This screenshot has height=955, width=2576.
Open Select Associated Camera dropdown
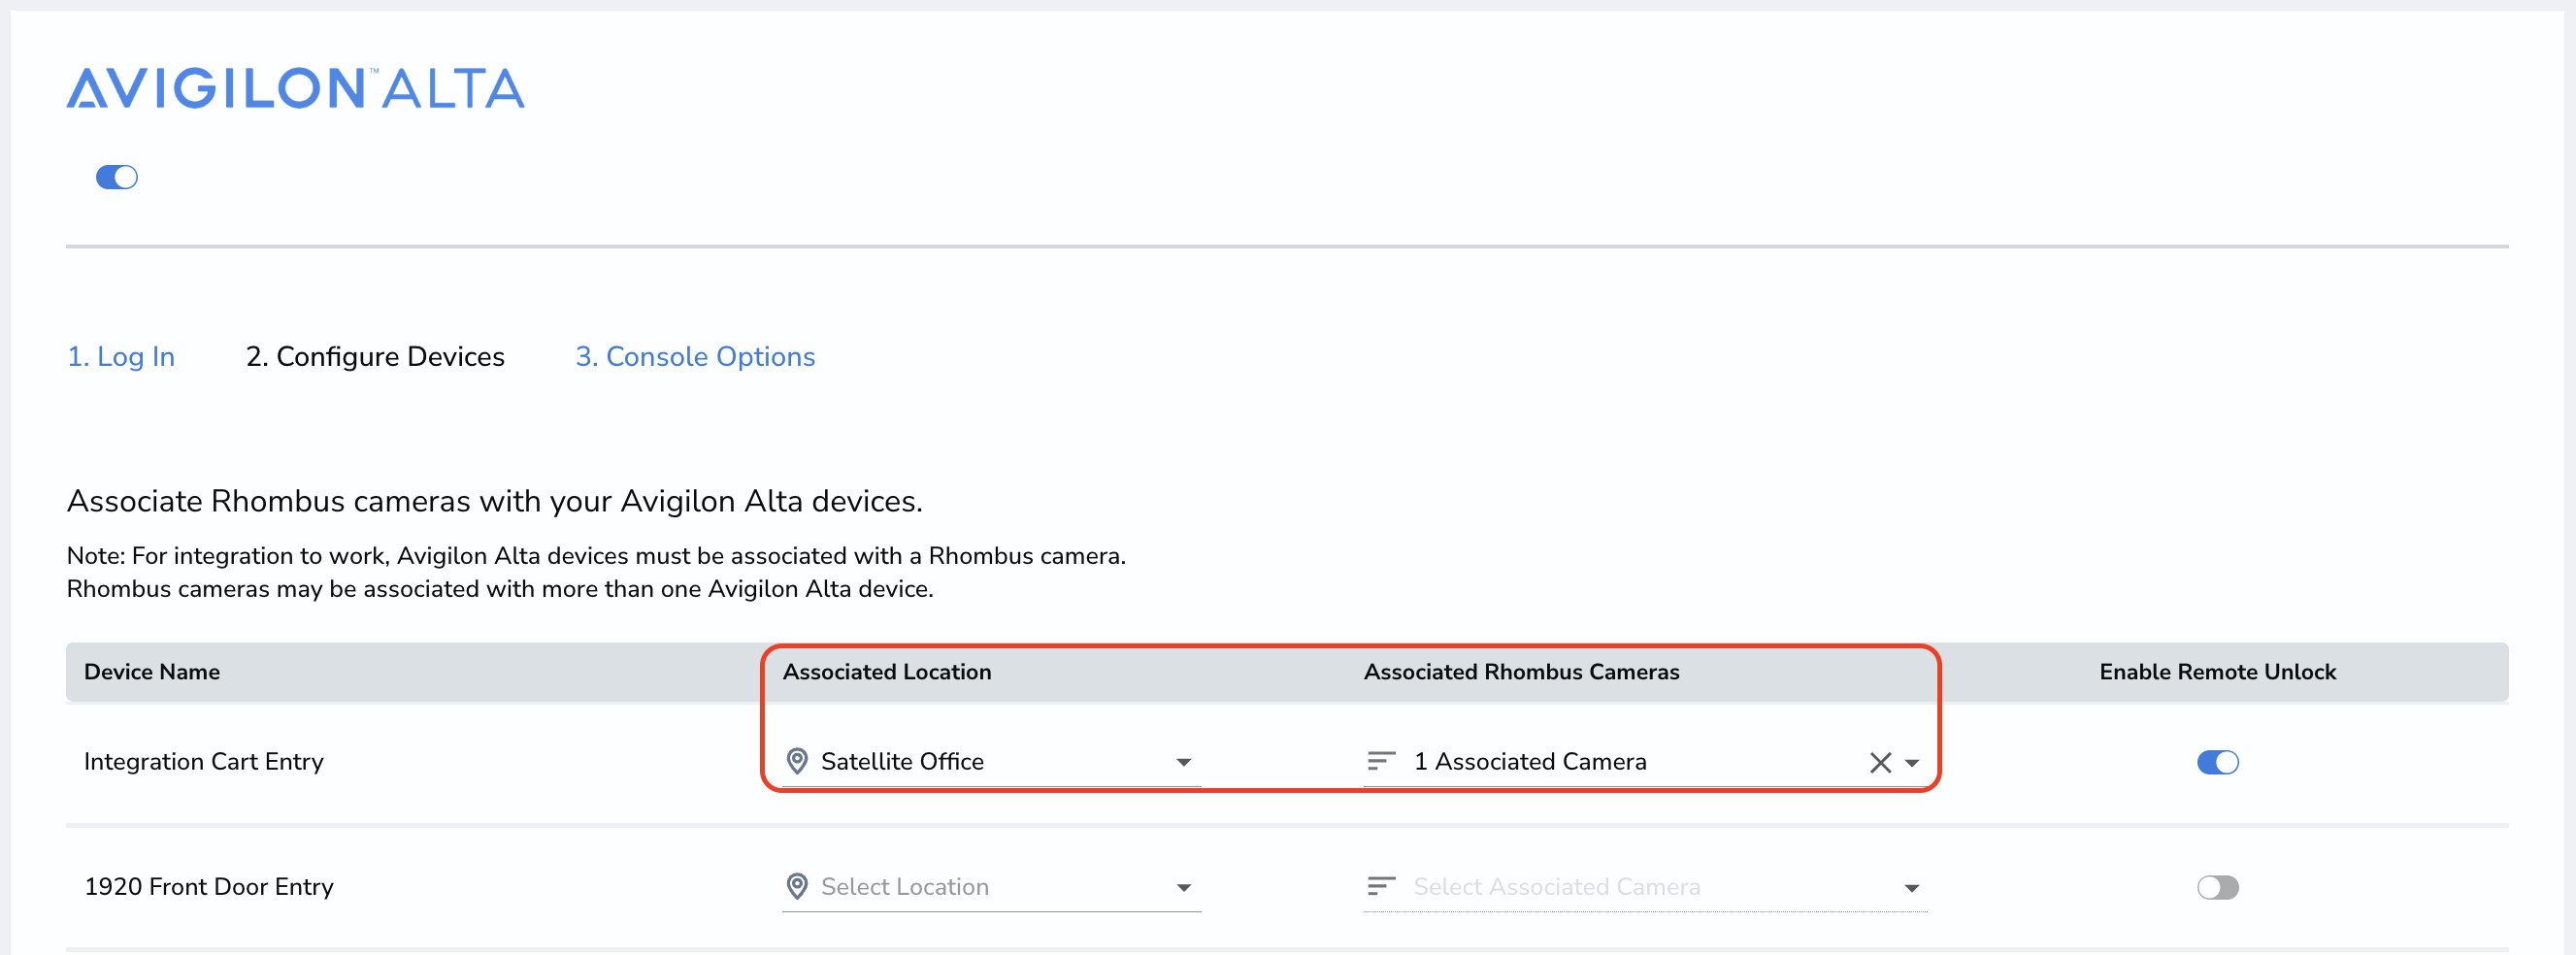[x=1644, y=886]
